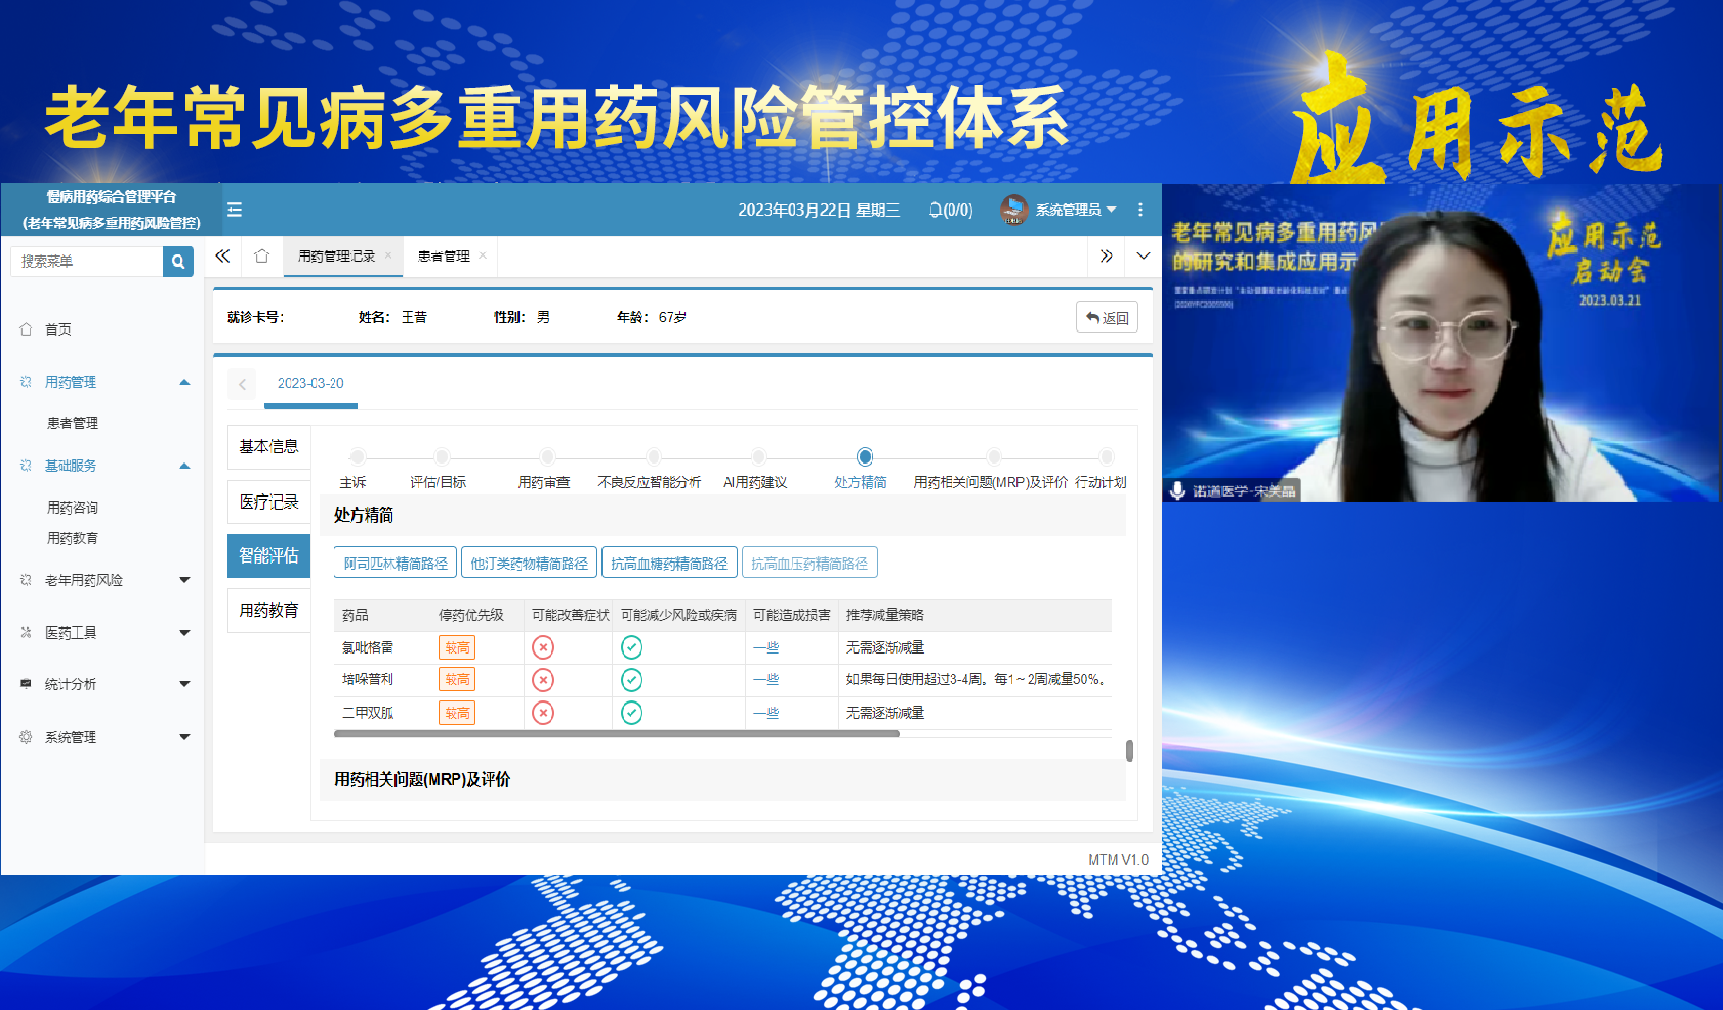Close the 患者管理 tab
1723x1010 pixels.
click(x=483, y=256)
